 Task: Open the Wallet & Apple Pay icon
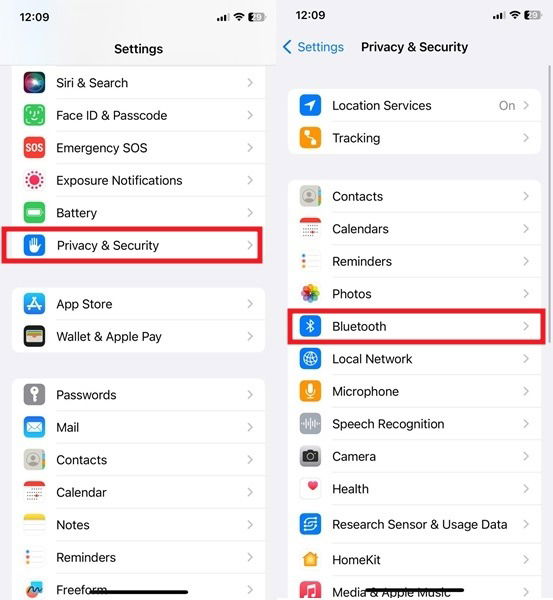[34, 336]
